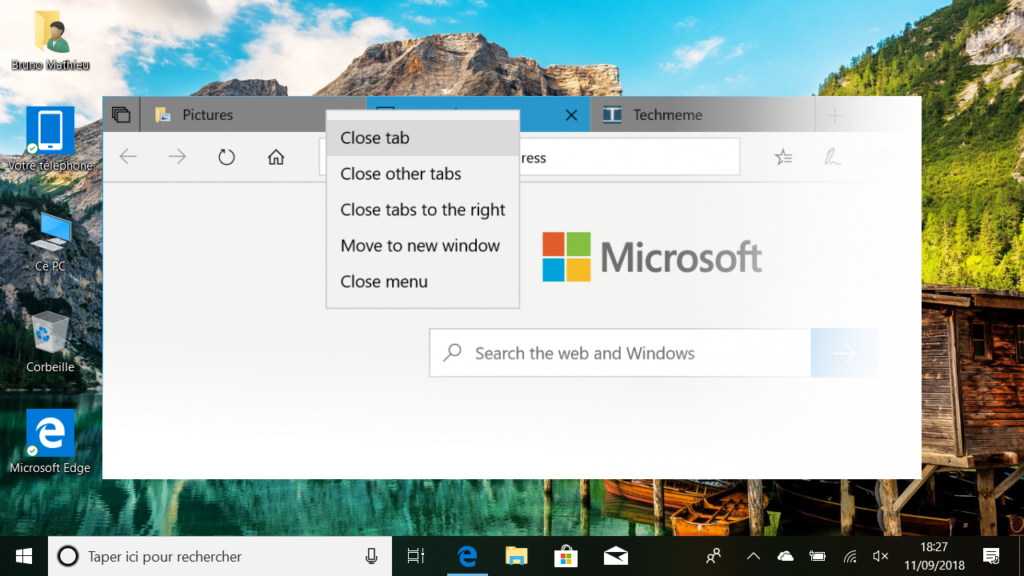Open Microsoft Store from the taskbar

coord(566,556)
